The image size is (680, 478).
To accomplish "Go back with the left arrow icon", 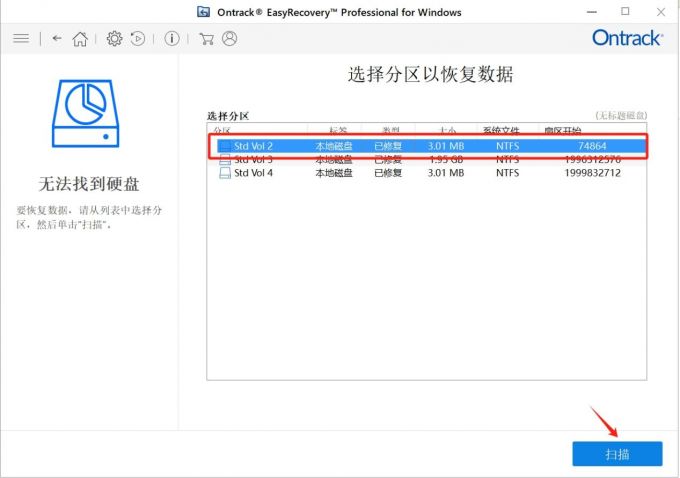I will (57, 38).
